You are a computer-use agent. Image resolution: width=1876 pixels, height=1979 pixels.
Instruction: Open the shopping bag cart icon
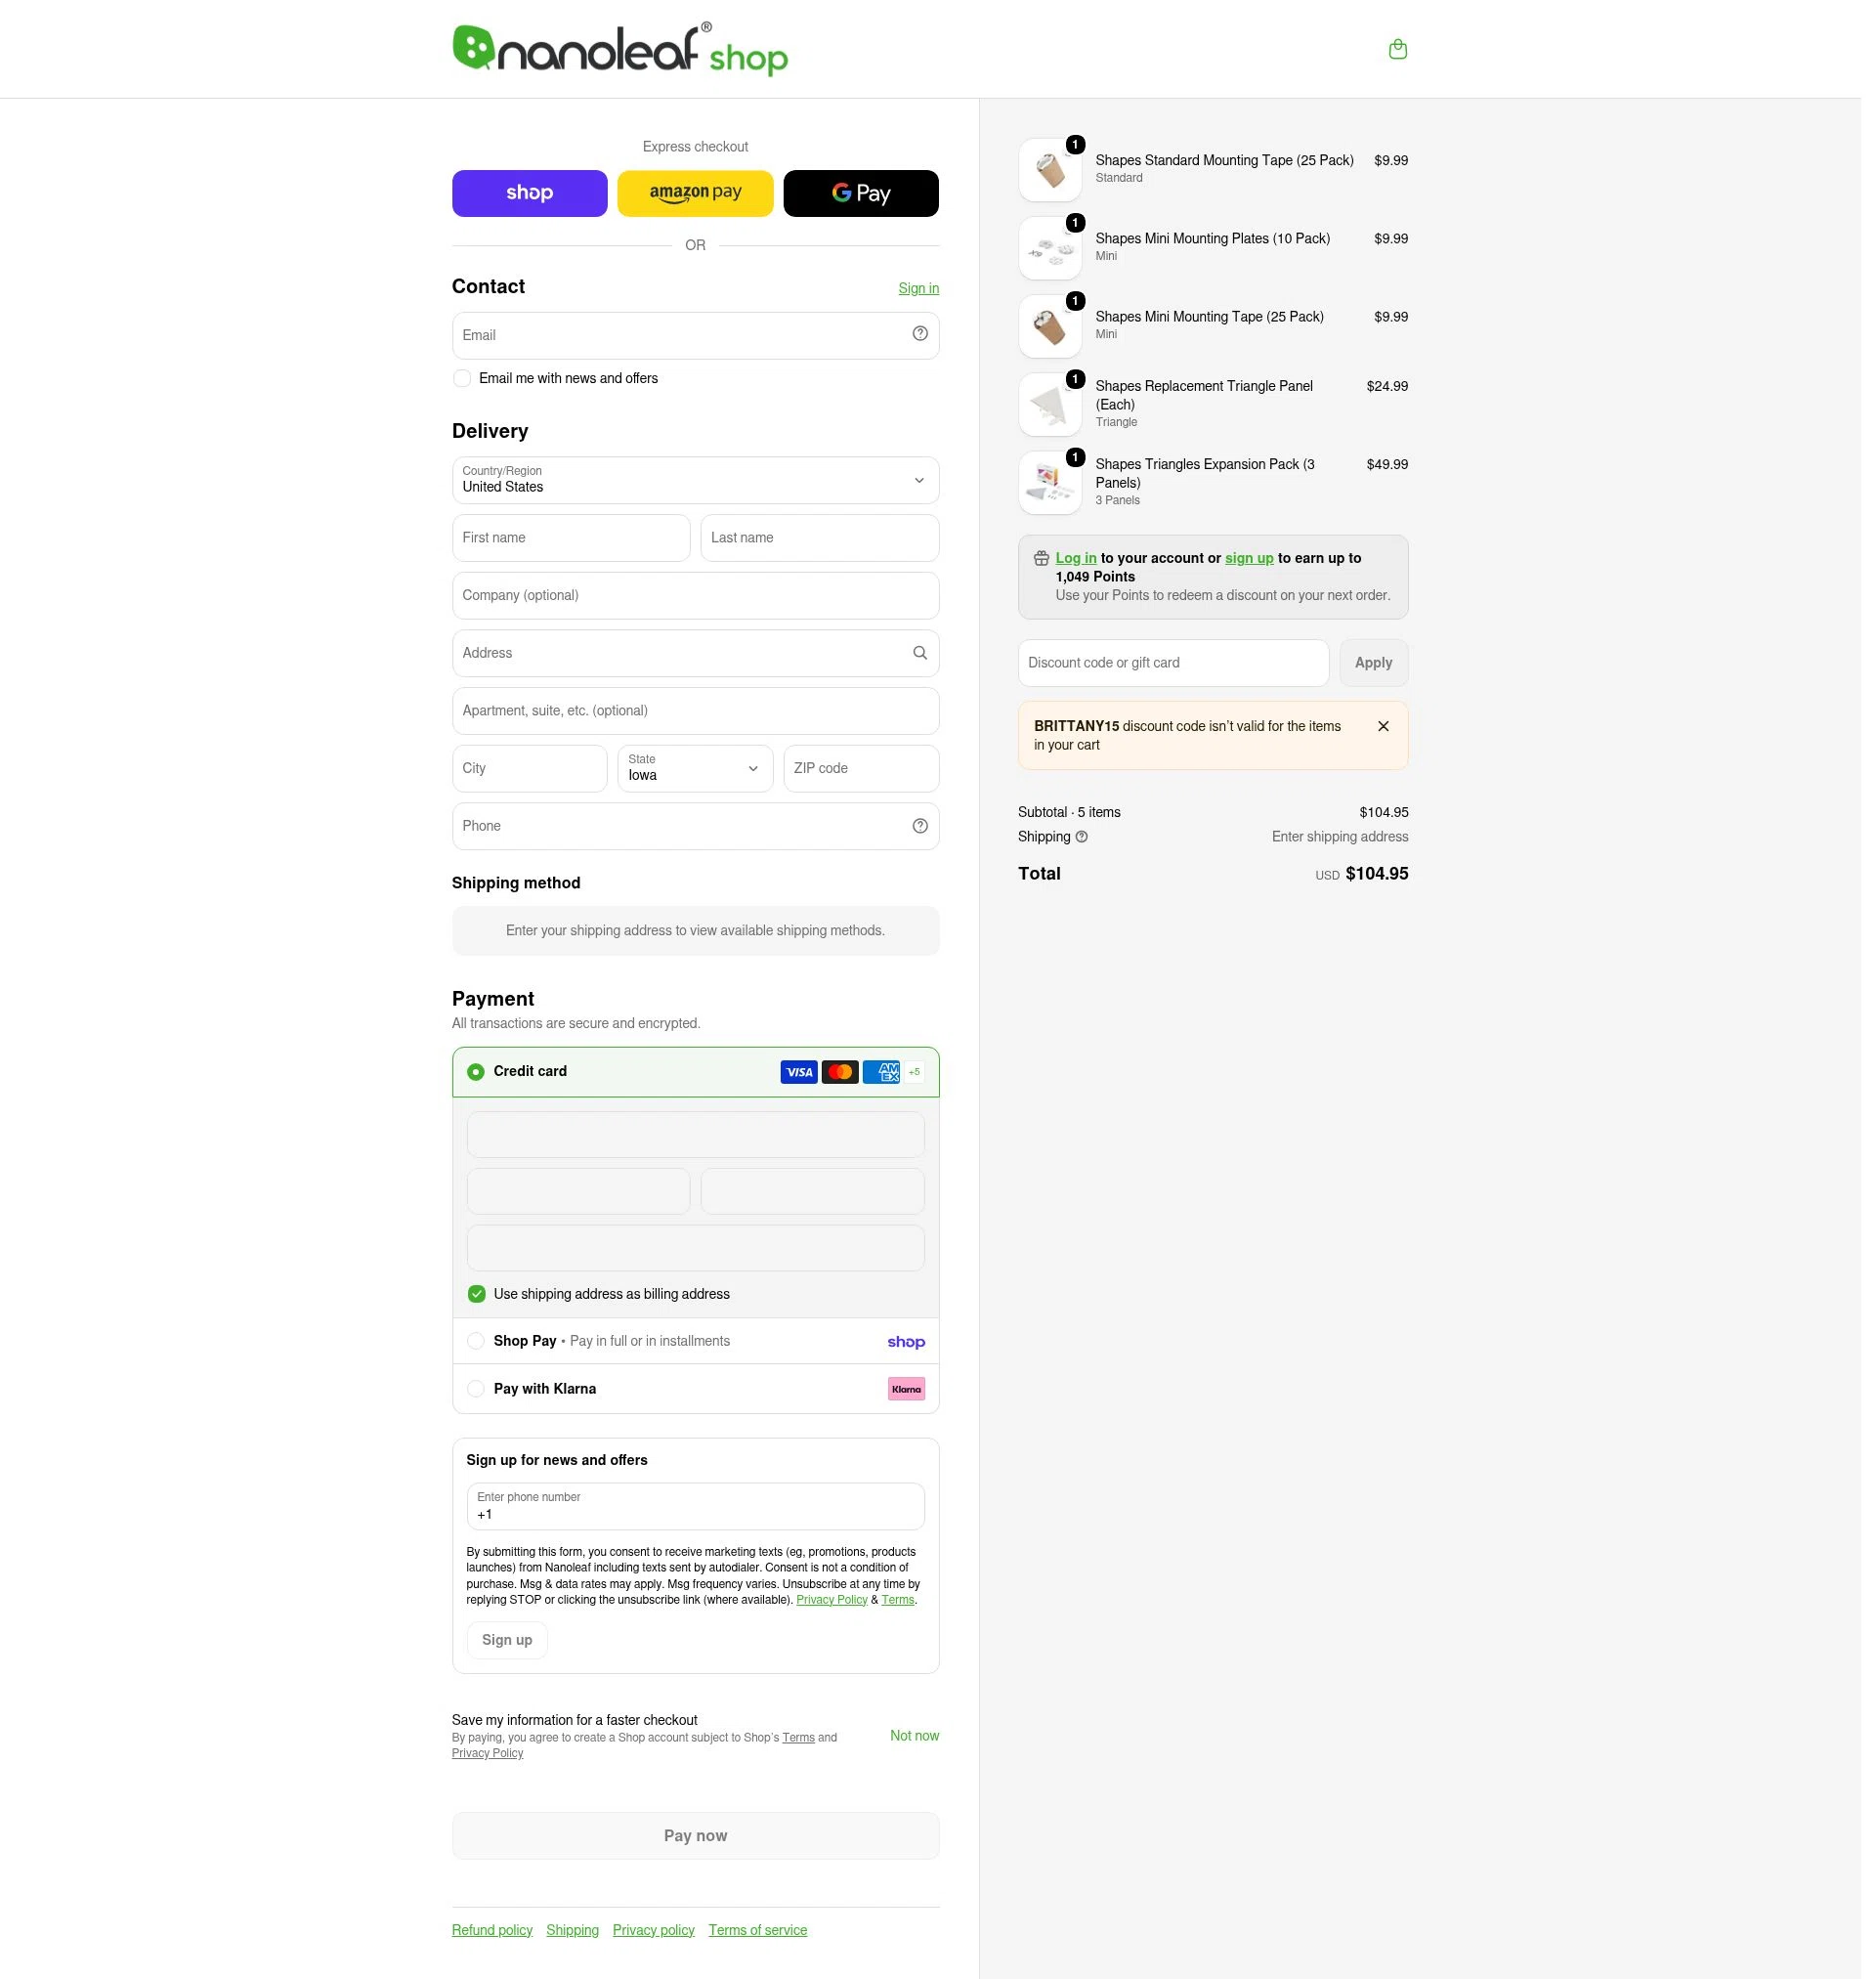tap(1409, 49)
